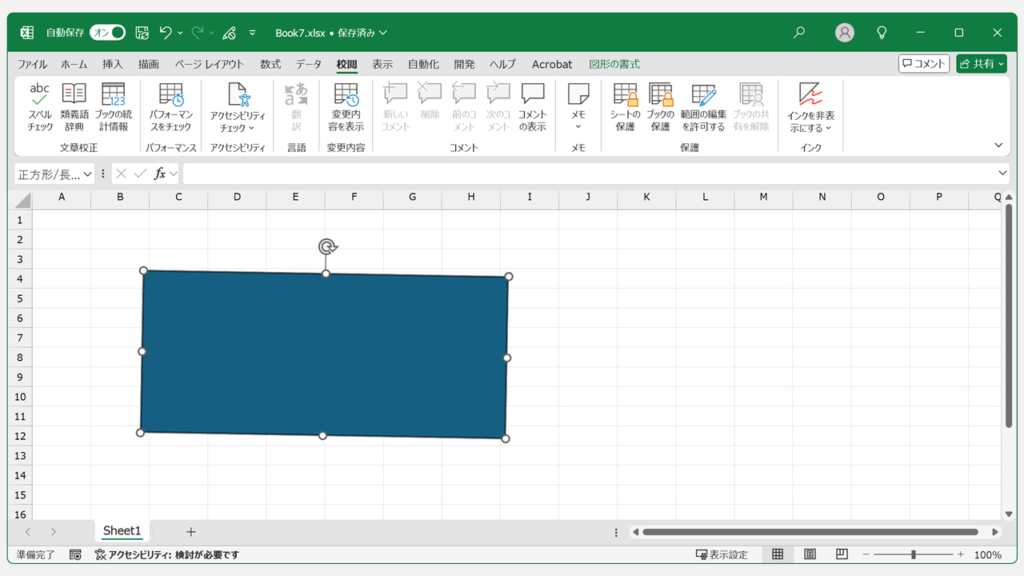The height and width of the screenshot is (576, 1024).
Task: Open the user account profile icon
Action: [x=844, y=33]
